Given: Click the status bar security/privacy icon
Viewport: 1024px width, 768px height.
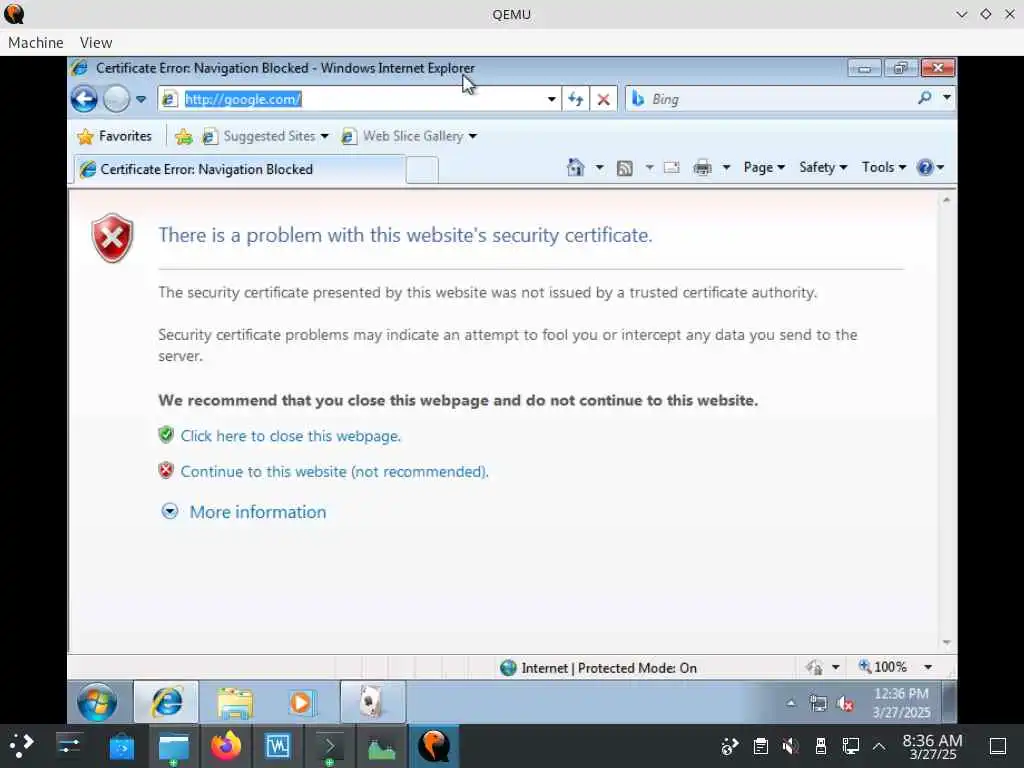Looking at the screenshot, I should click(814, 667).
